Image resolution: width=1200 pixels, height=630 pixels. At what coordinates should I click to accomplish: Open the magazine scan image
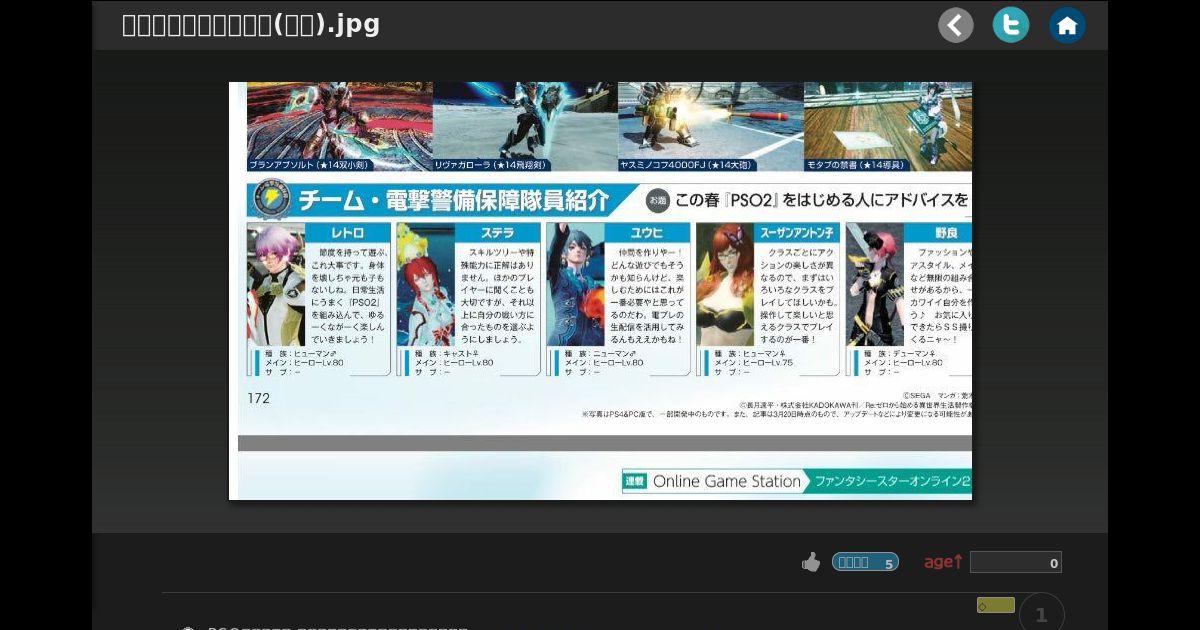coord(600,291)
